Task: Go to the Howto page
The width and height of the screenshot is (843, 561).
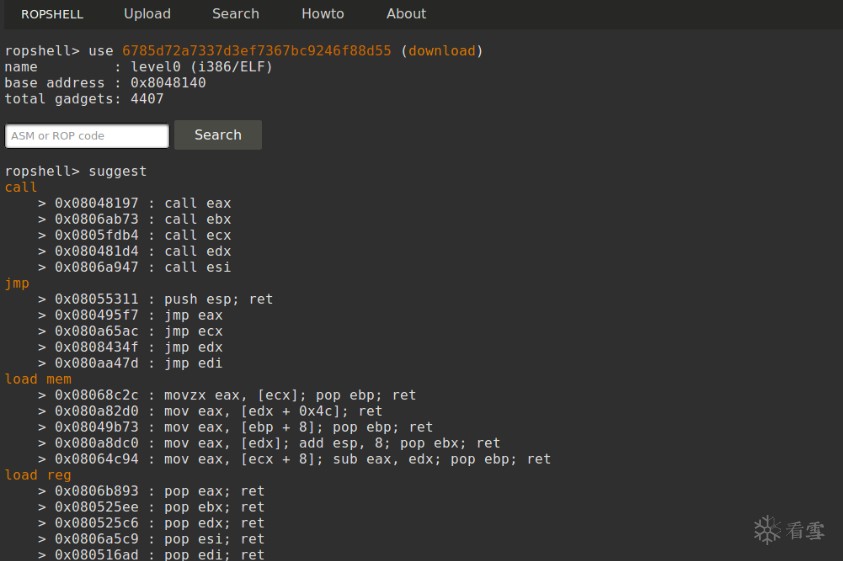Action: (322, 14)
